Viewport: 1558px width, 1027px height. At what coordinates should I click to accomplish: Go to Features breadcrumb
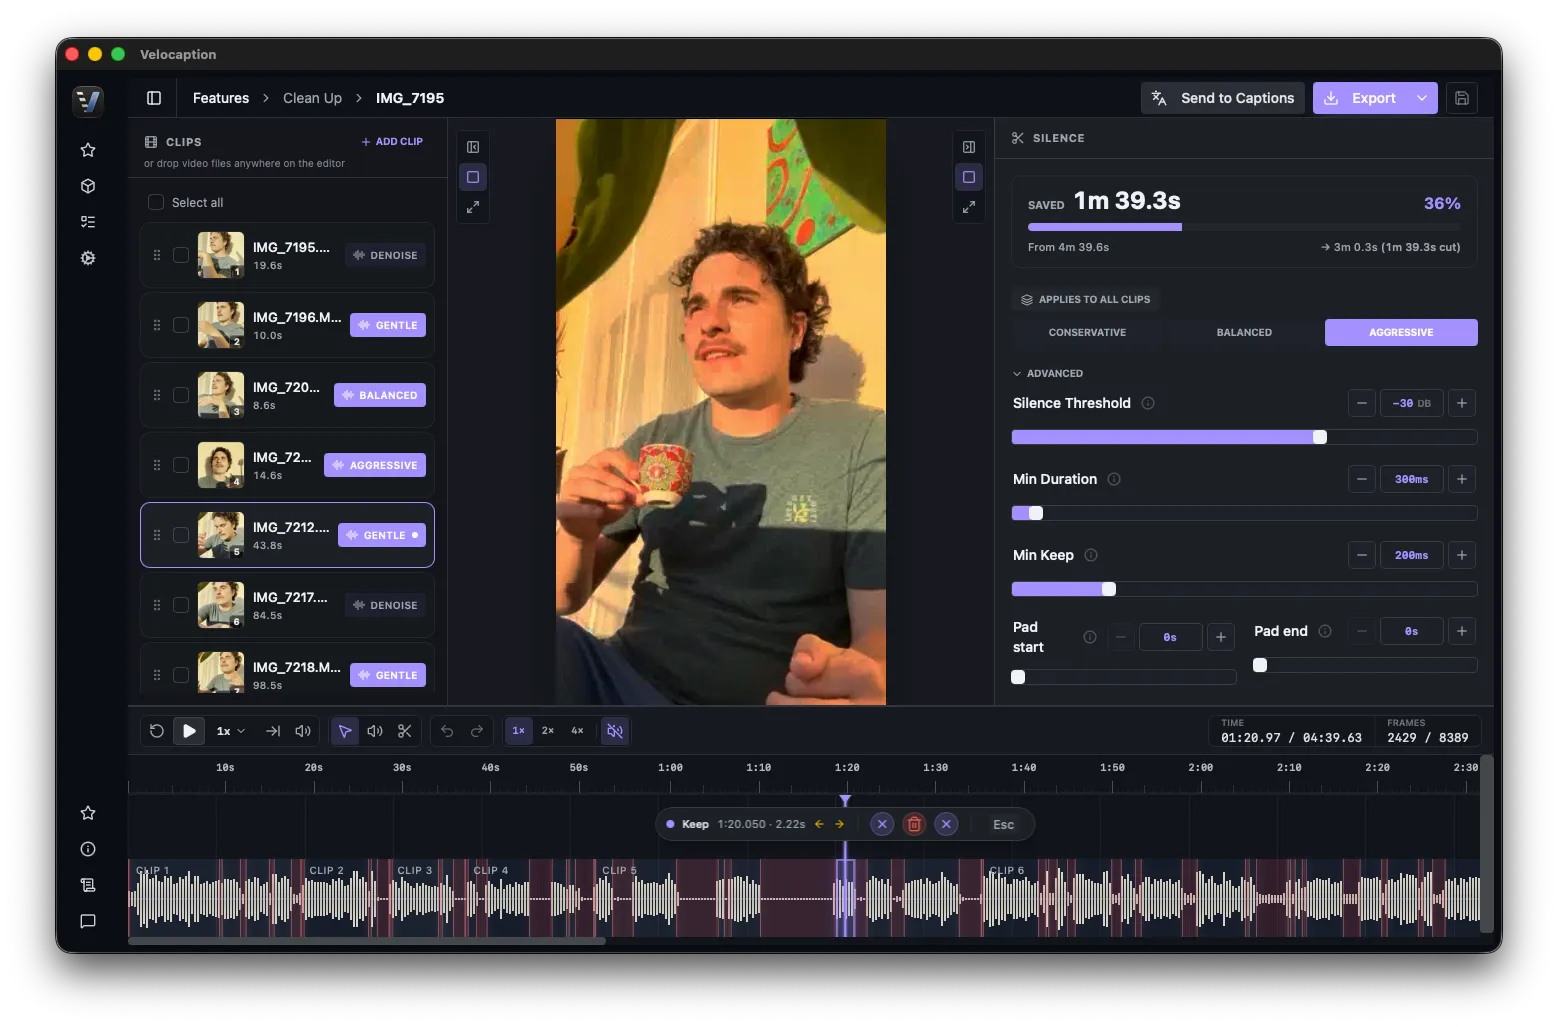pyautogui.click(x=221, y=98)
